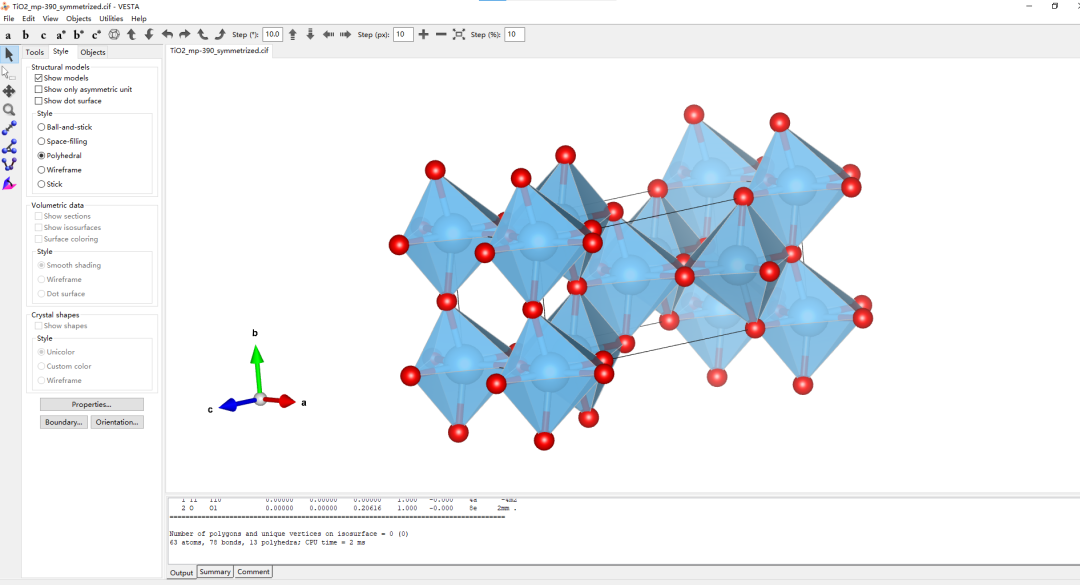Image resolution: width=1080 pixels, height=585 pixels.
Task: Click the rotation Step degrees field
Action: coord(272,35)
